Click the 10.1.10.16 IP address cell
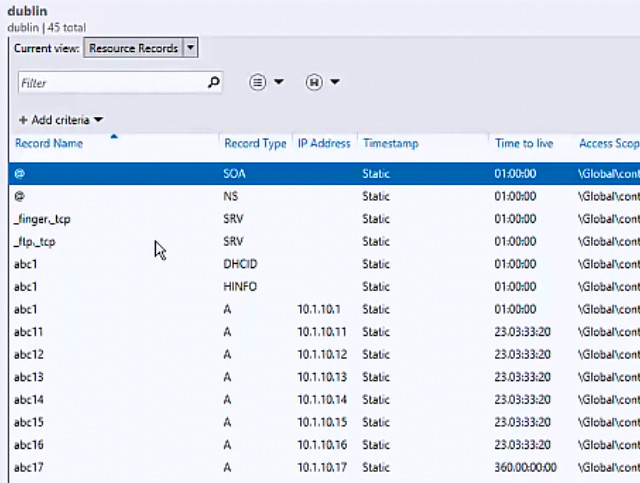Viewport: 640px width, 483px height. [x=322, y=445]
